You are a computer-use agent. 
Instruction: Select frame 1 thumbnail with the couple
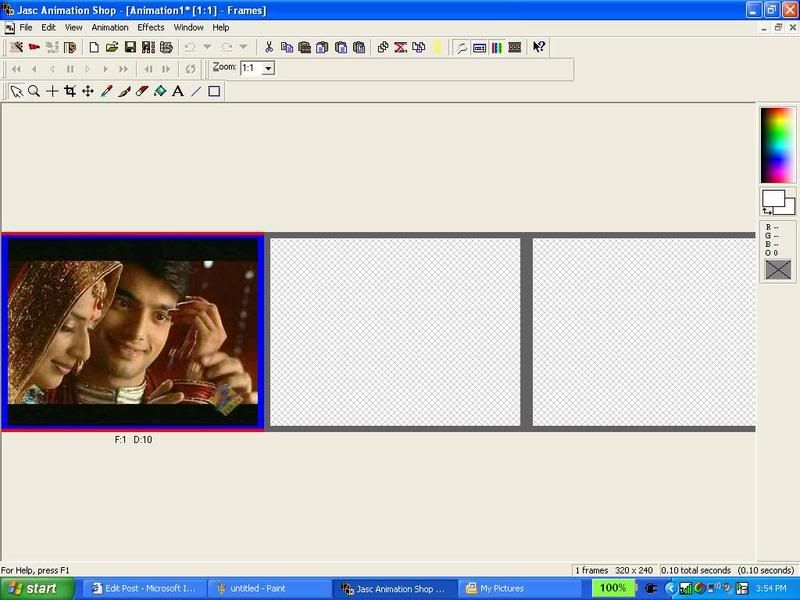(133, 332)
